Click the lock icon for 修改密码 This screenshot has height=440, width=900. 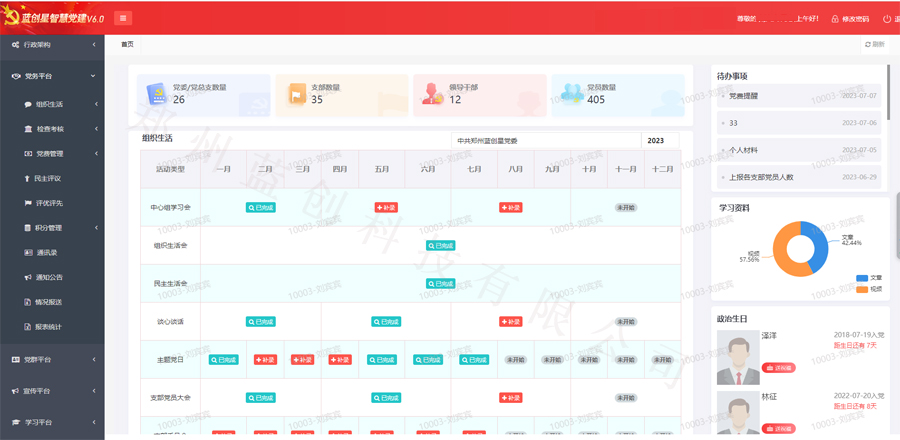coord(835,19)
